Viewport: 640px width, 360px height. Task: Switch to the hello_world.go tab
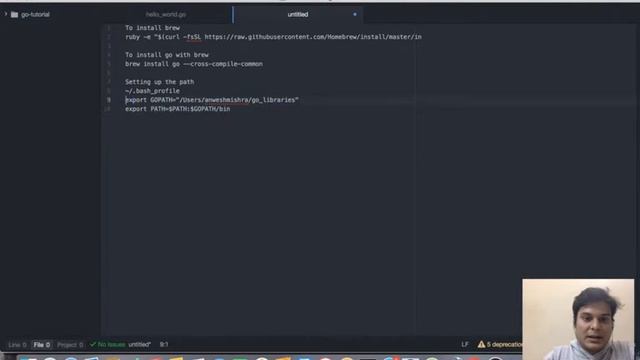click(166, 14)
